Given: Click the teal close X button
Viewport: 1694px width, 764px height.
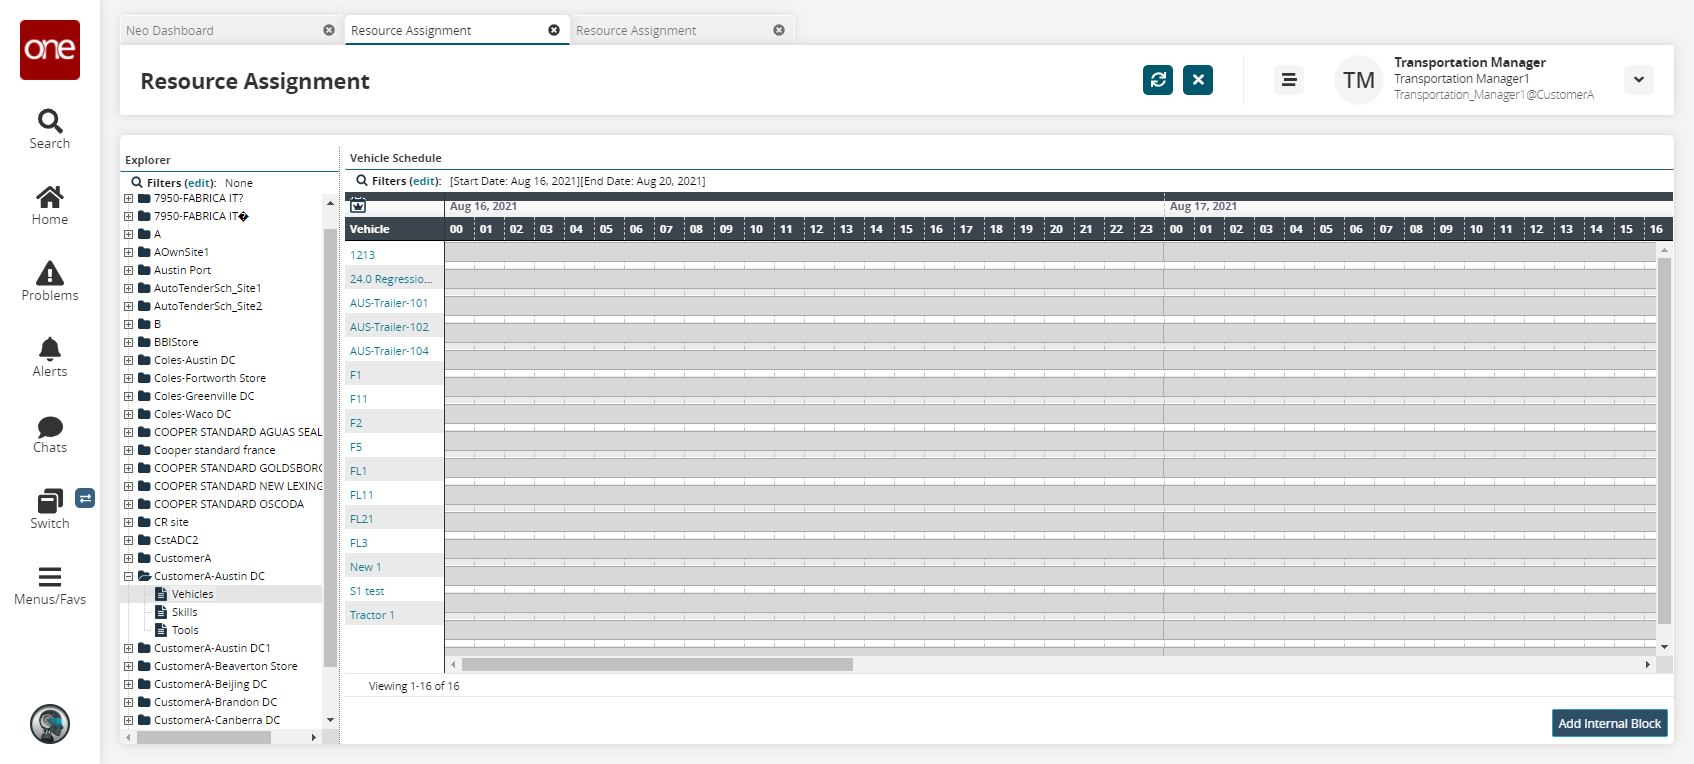Looking at the screenshot, I should tap(1198, 80).
